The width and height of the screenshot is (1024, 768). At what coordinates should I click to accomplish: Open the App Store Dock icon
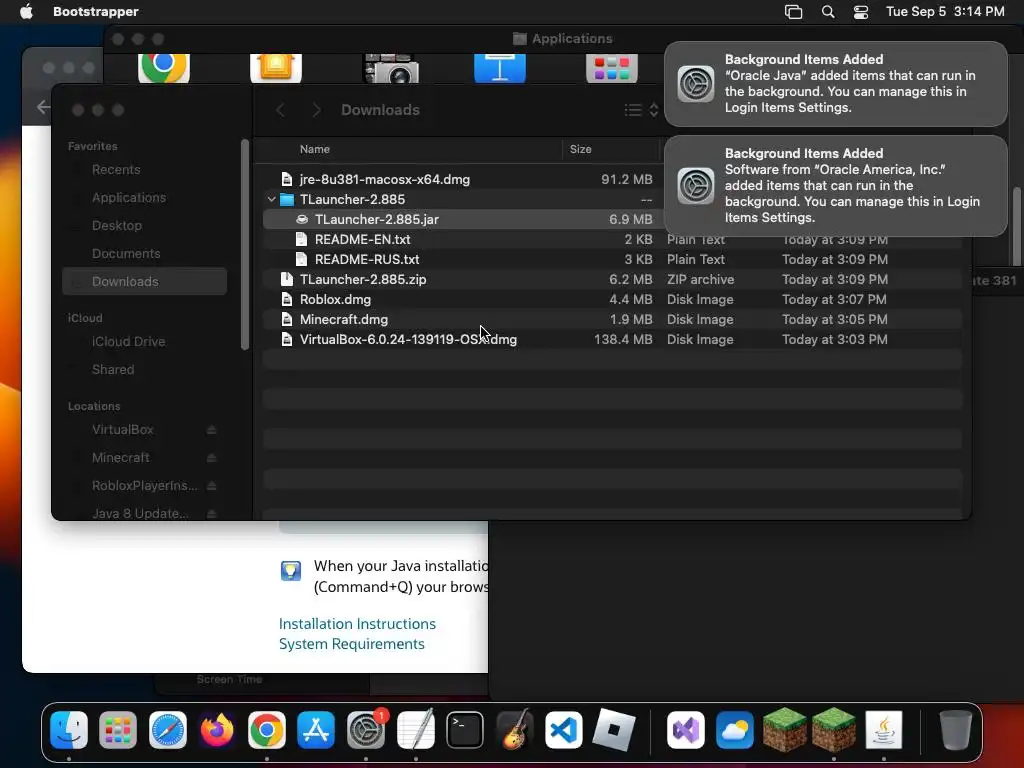tap(316, 729)
